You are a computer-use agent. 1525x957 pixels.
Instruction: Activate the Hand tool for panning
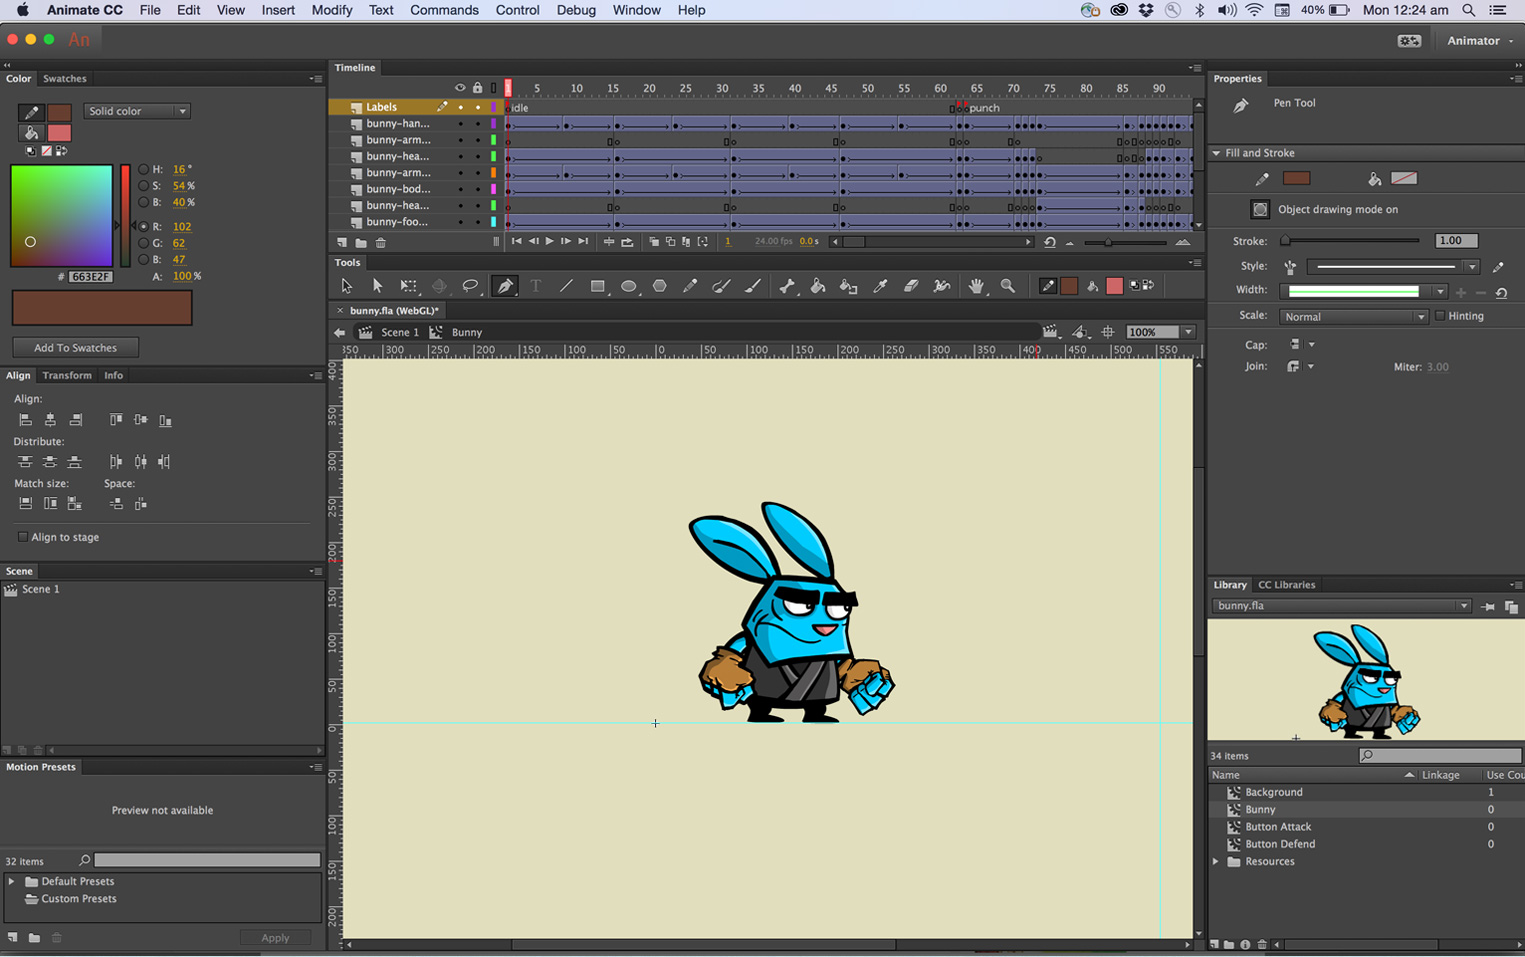[975, 286]
